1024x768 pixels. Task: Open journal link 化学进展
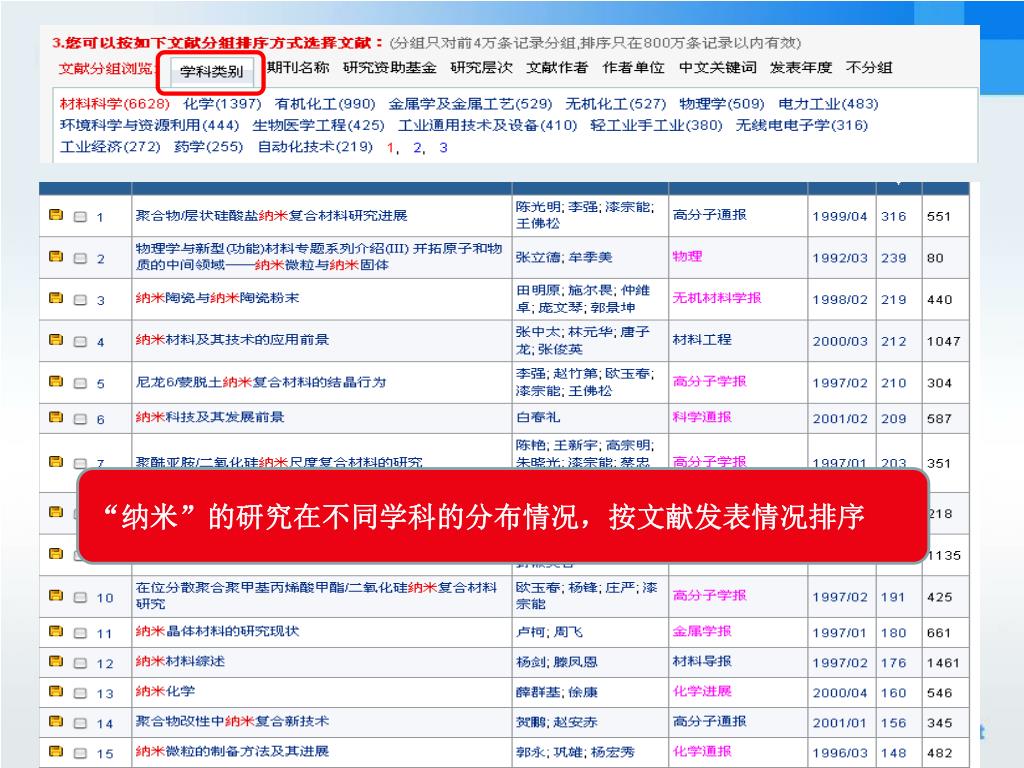(702, 691)
